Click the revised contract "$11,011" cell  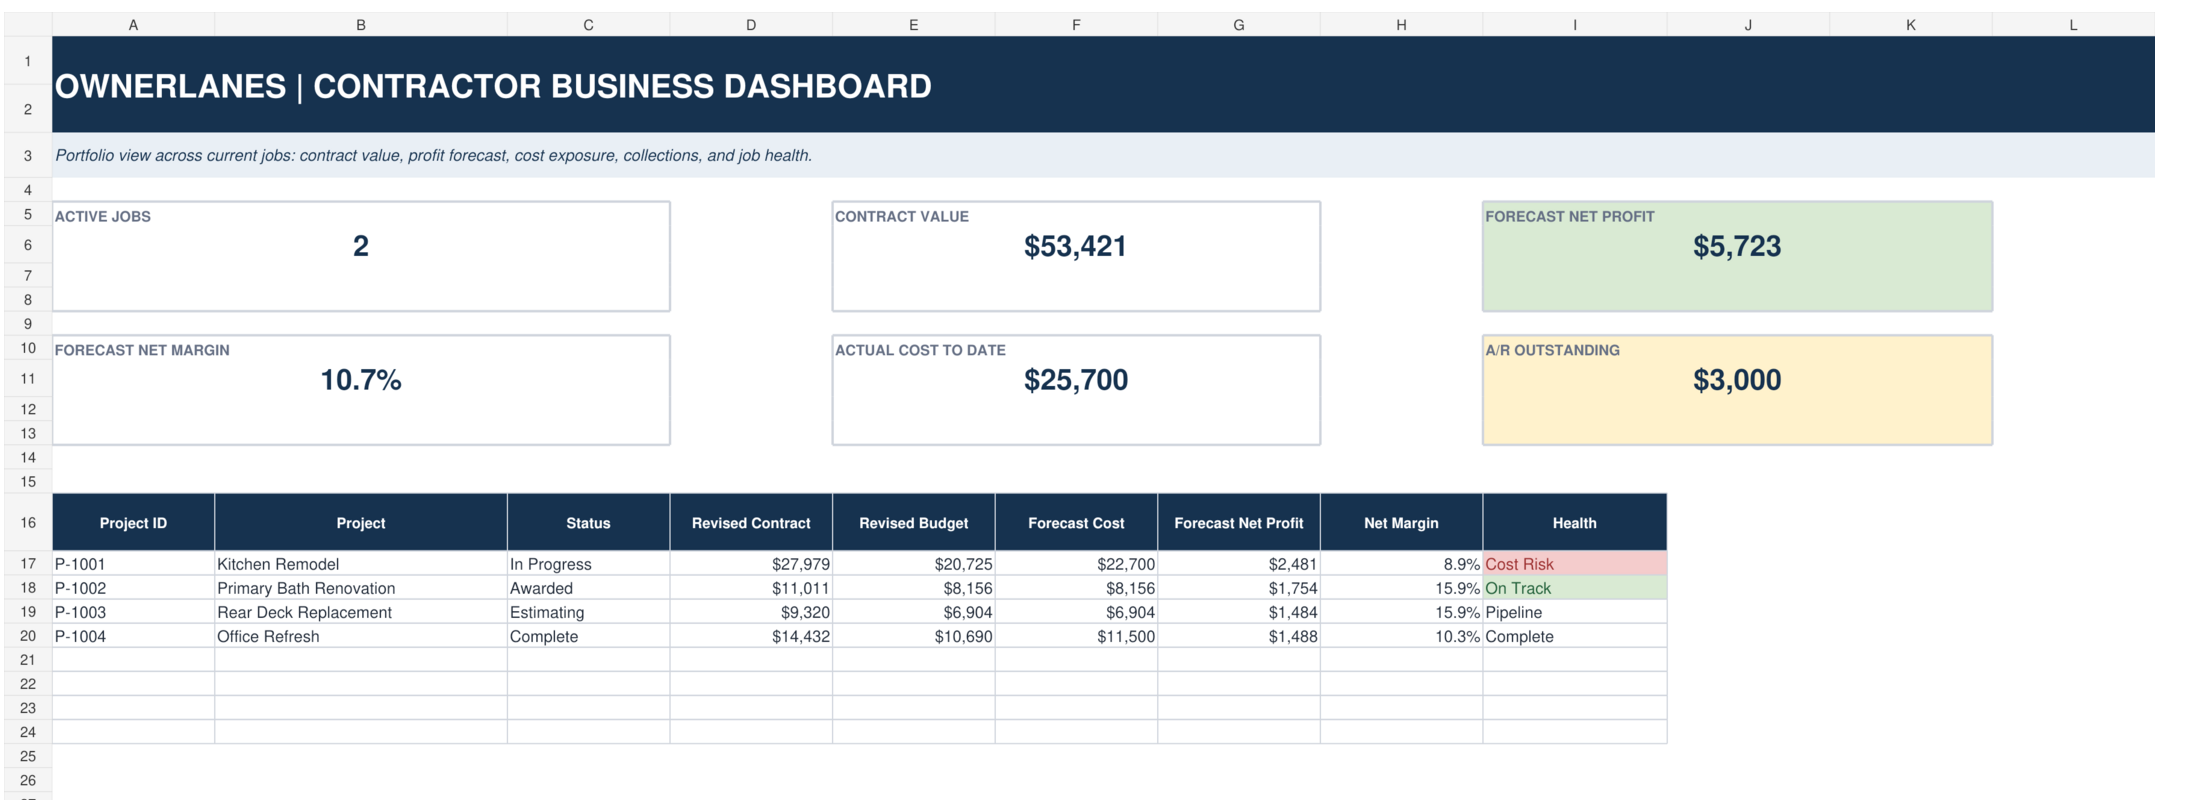751,588
